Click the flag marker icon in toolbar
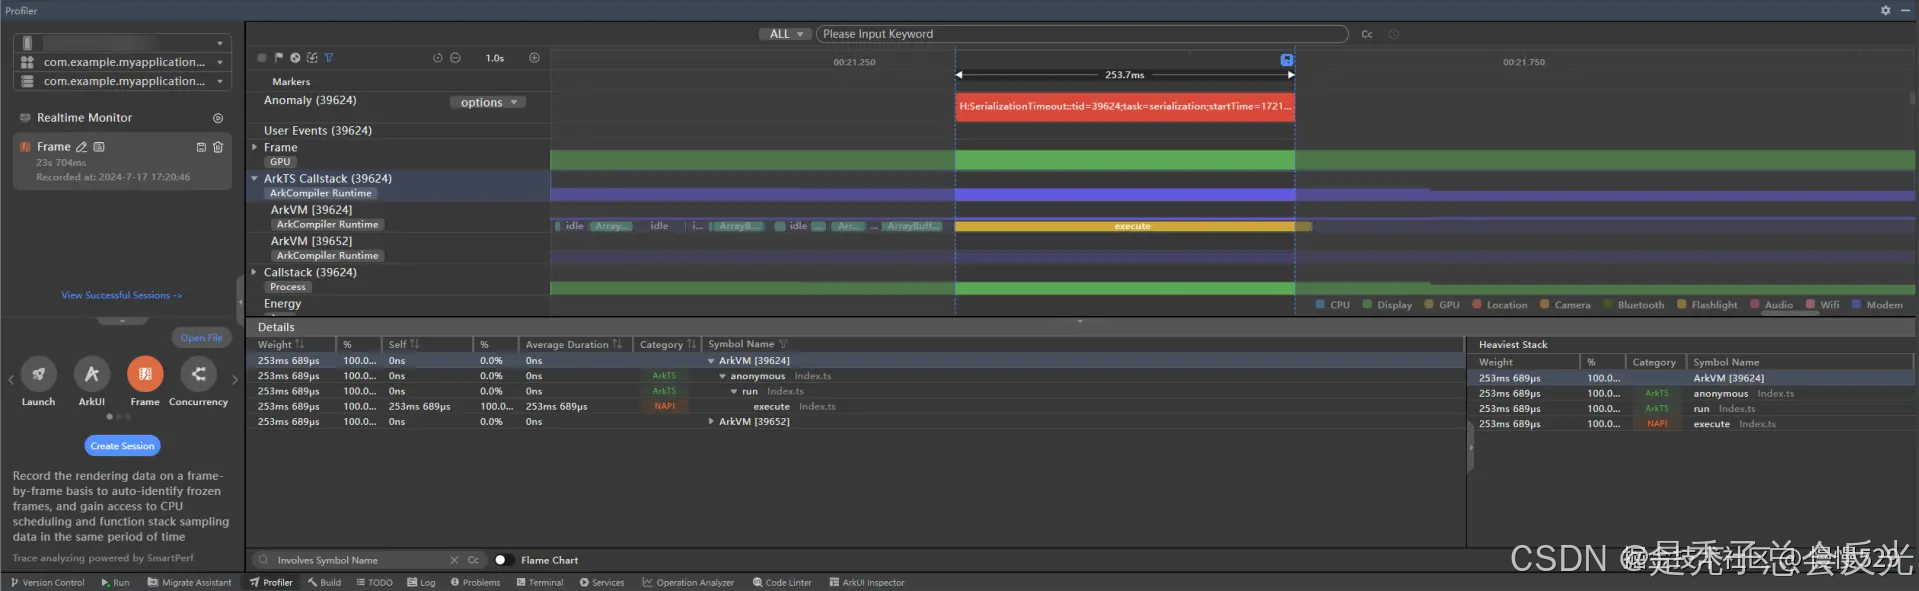This screenshot has height=591, width=1919. [279, 58]
